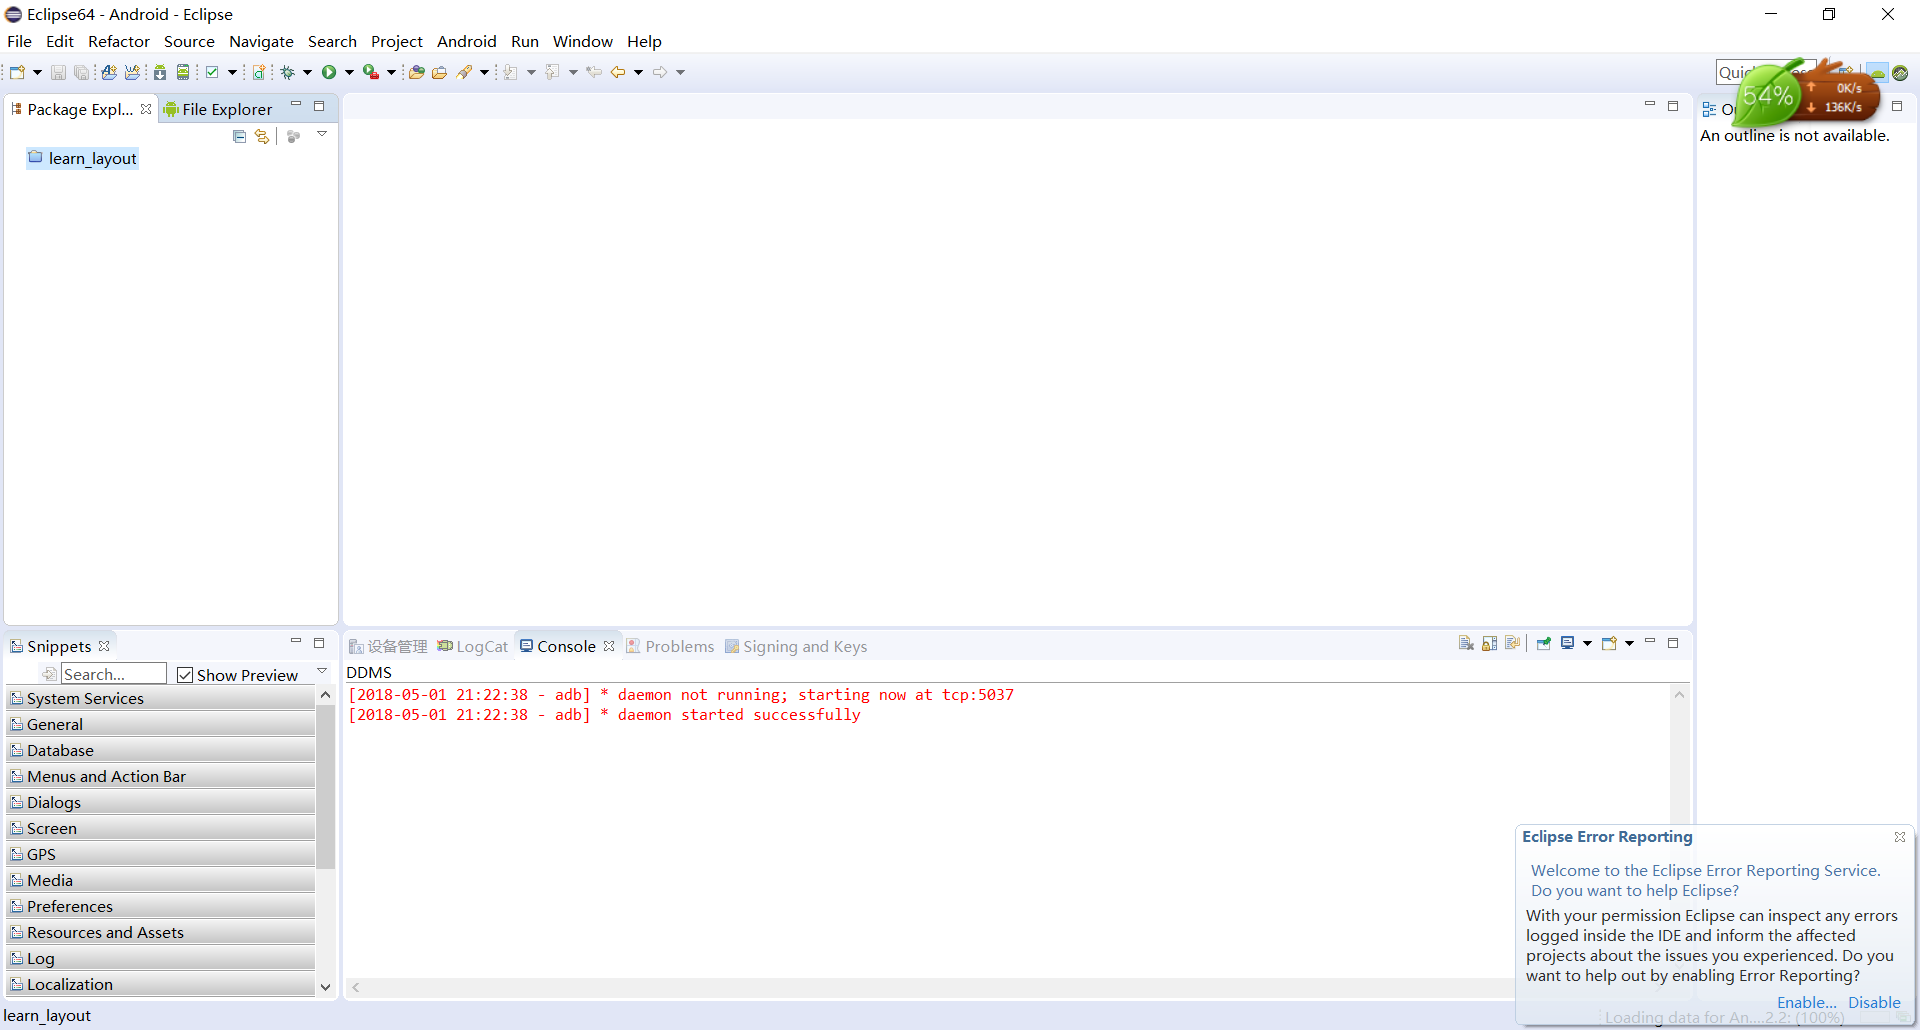This screenshot has height=1030, width=1920.
Task: Open the External Tools dropdown arrow
Action: (x=391, y=72)
